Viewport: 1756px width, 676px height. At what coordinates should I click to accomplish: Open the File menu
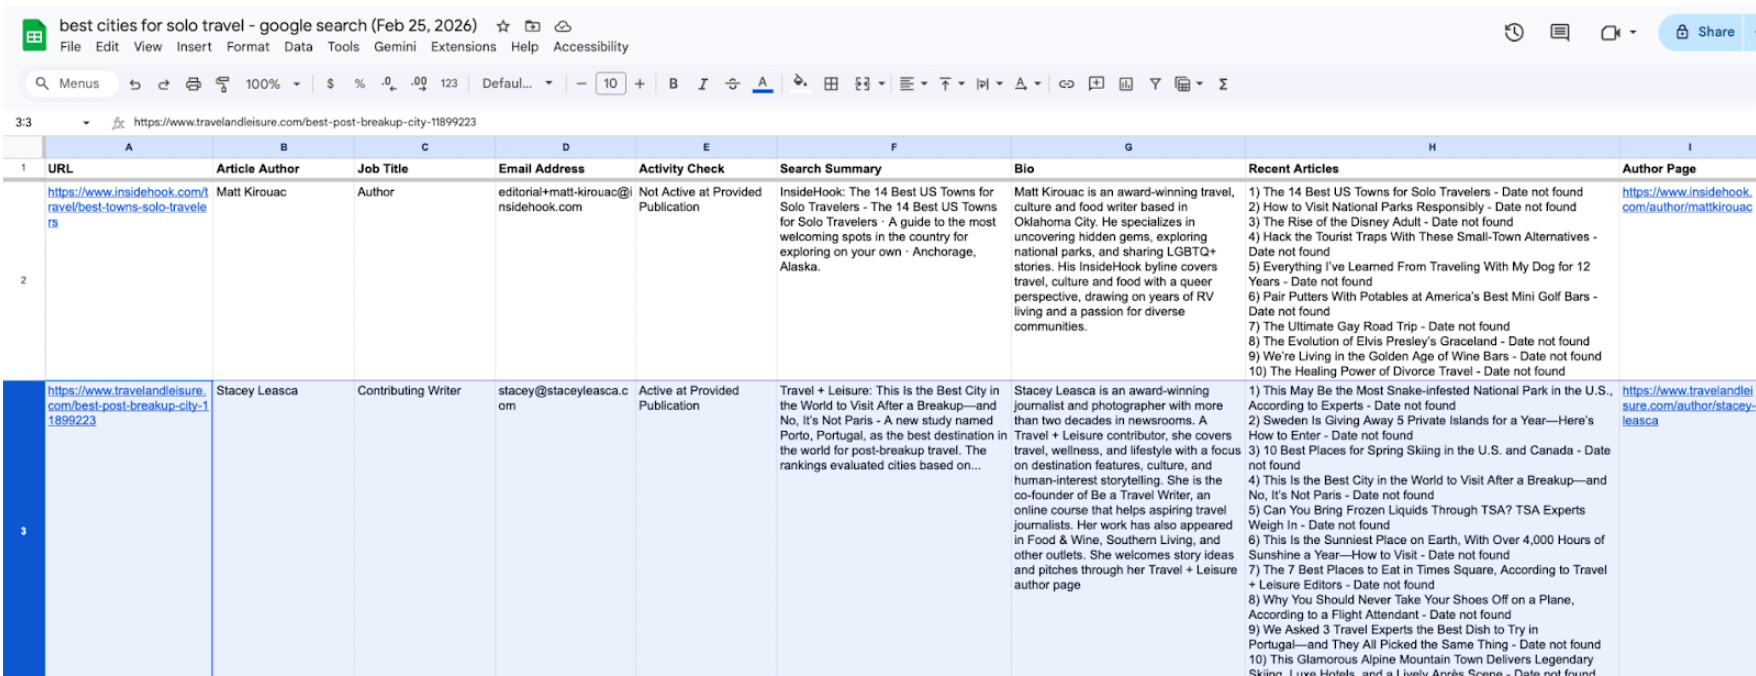point(70,47)
